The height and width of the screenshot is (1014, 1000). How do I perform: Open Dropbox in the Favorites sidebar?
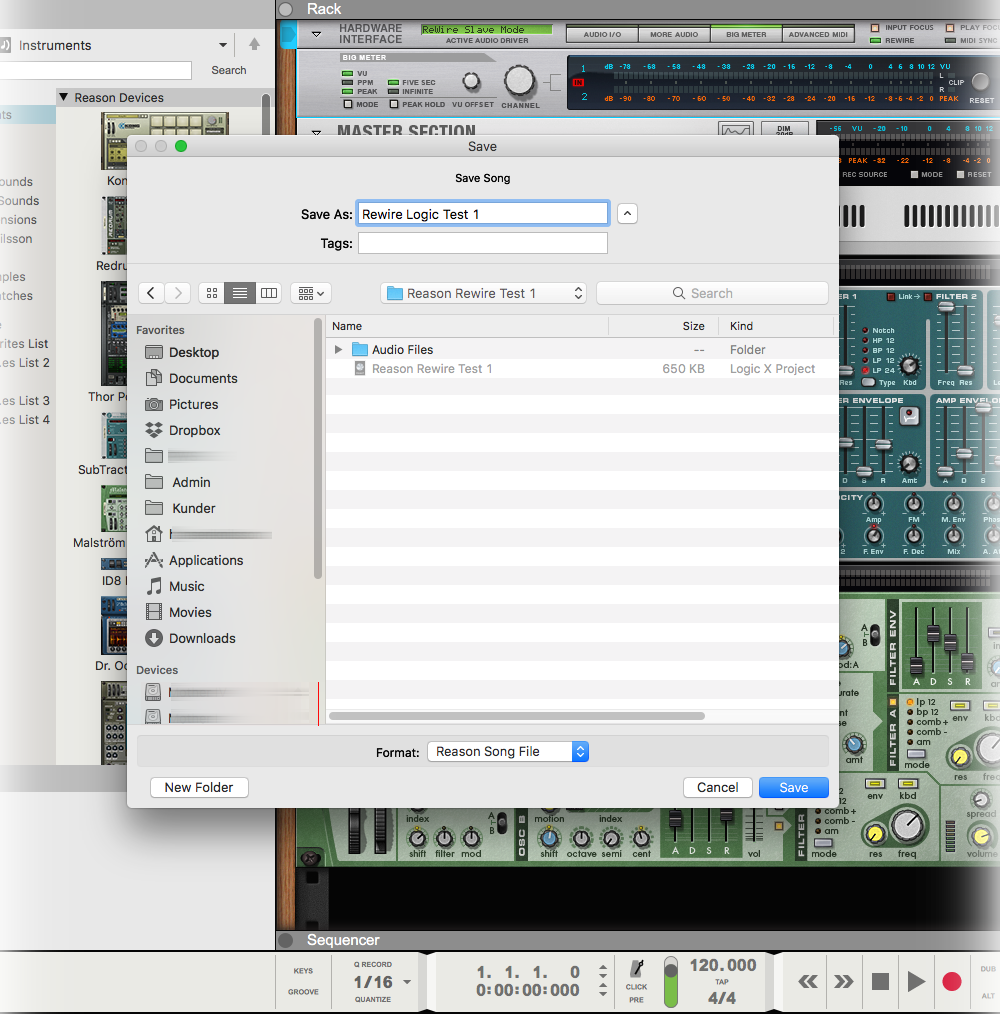194,430
